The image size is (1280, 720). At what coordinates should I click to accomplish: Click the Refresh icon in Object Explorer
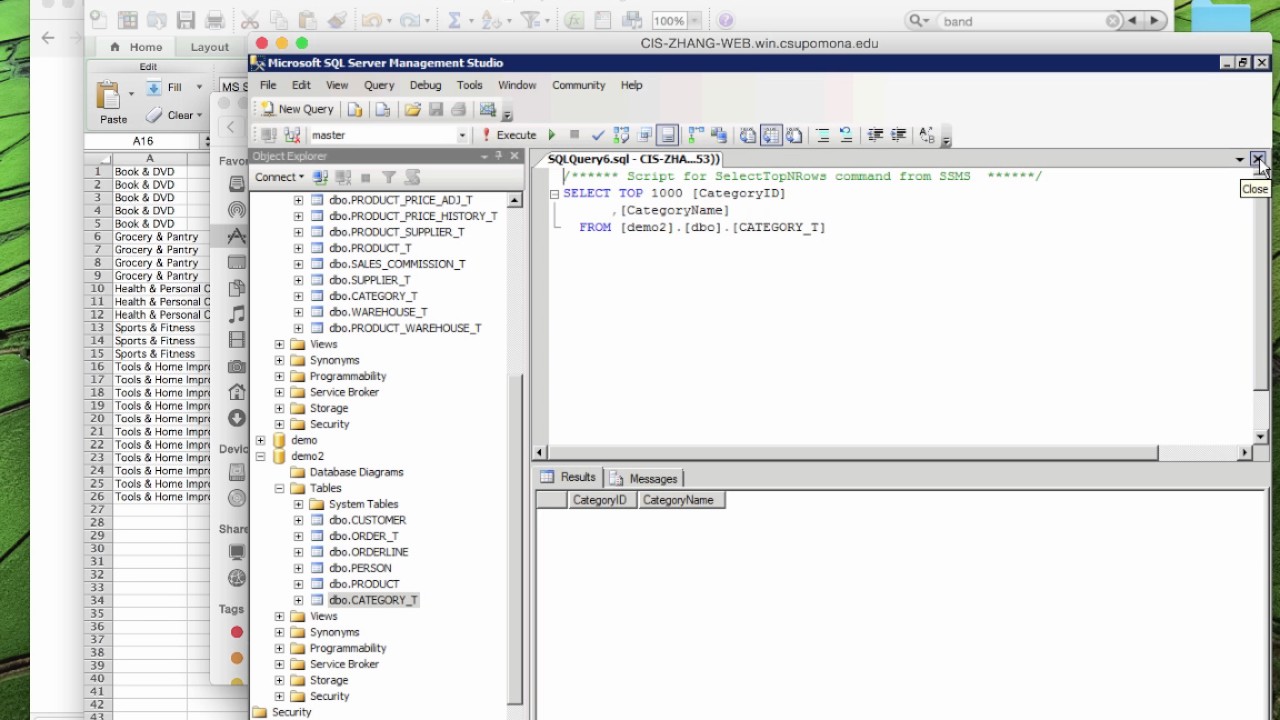point(412,177)
